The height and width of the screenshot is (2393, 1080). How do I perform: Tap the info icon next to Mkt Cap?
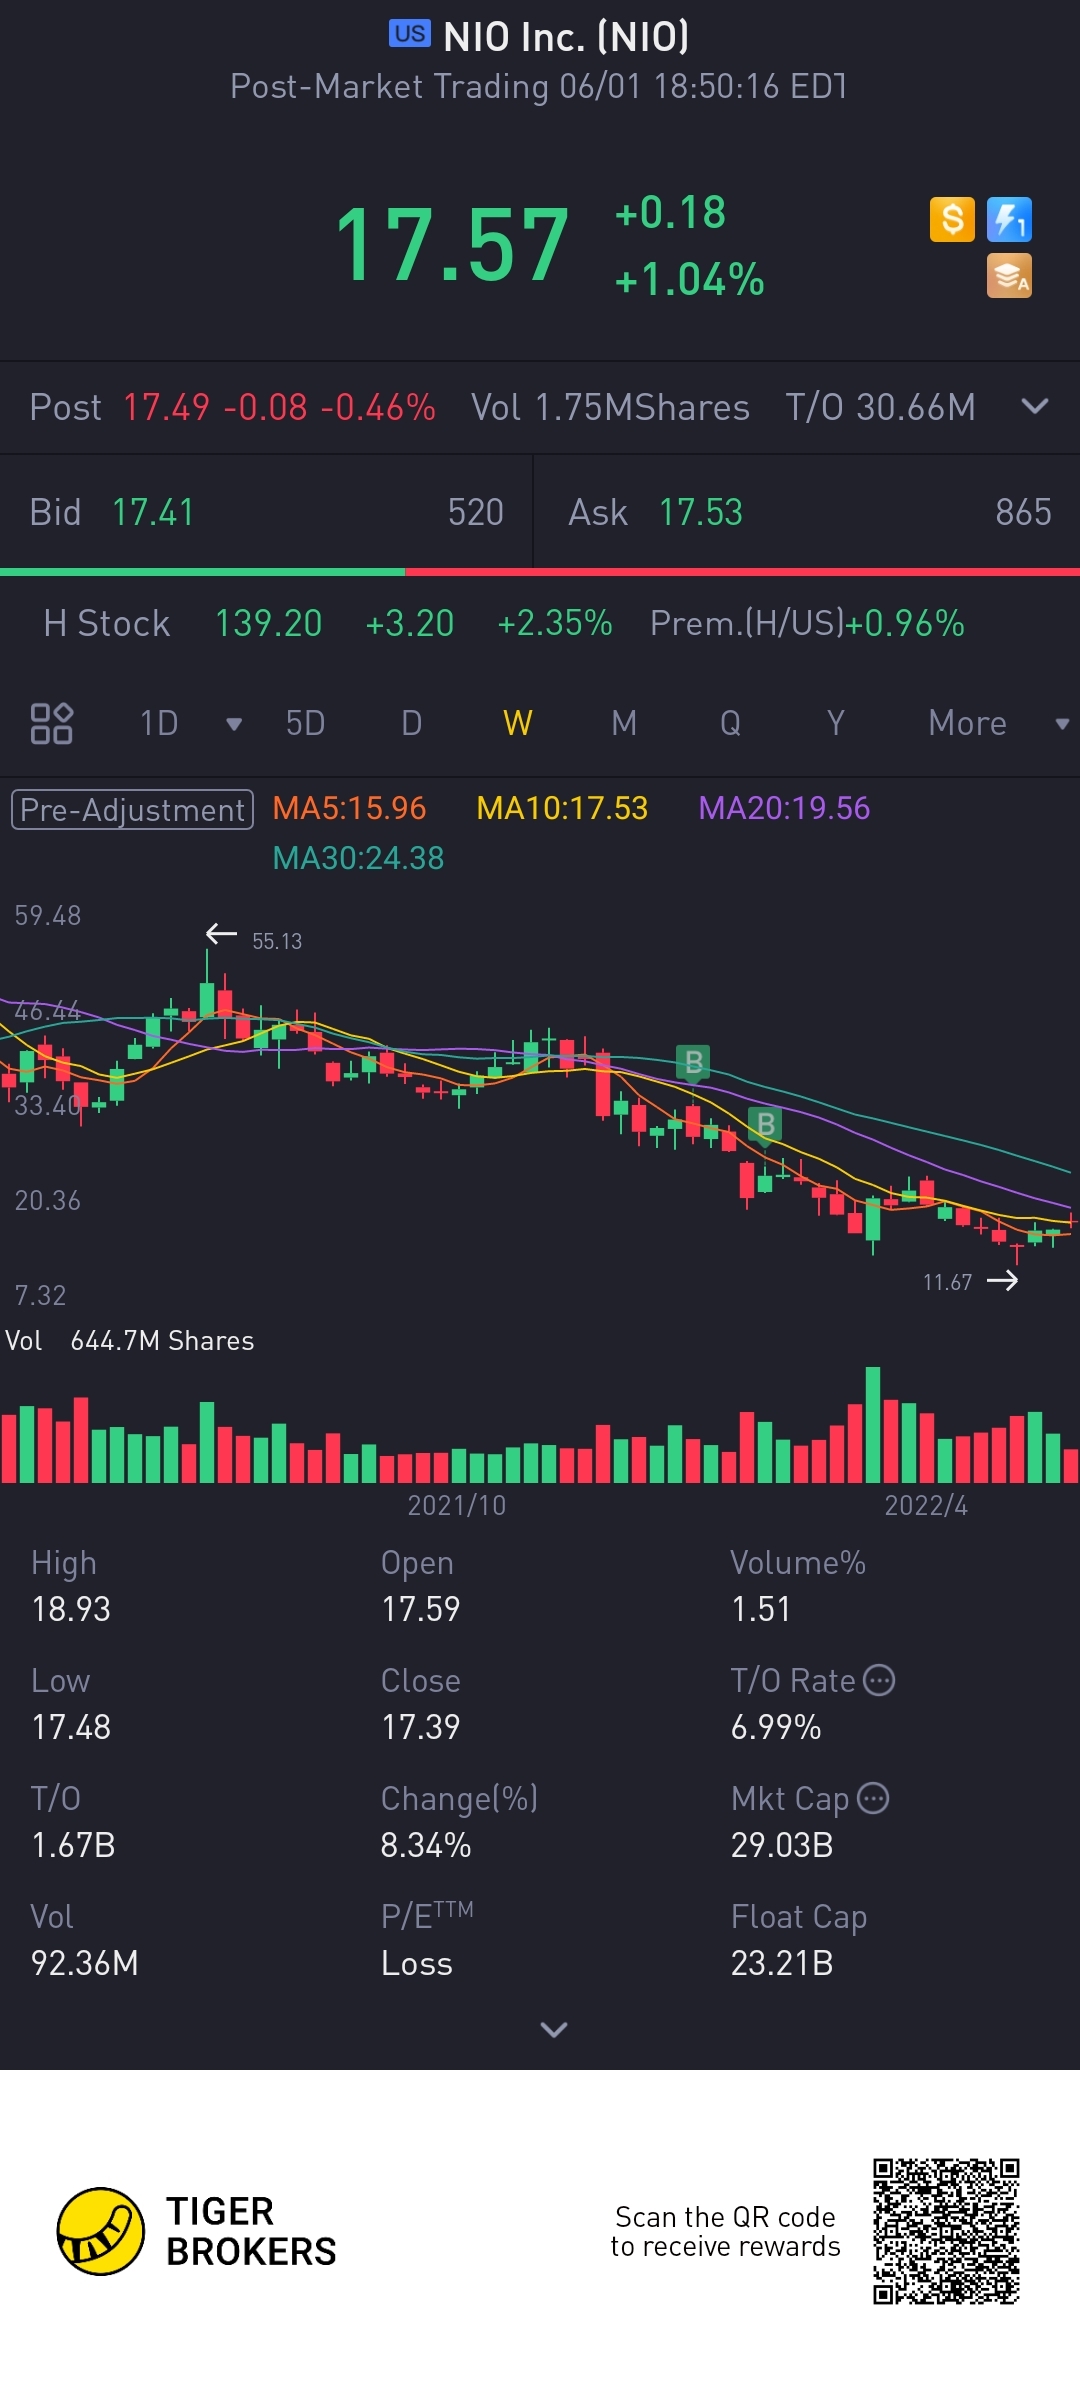pos(873,1798)
